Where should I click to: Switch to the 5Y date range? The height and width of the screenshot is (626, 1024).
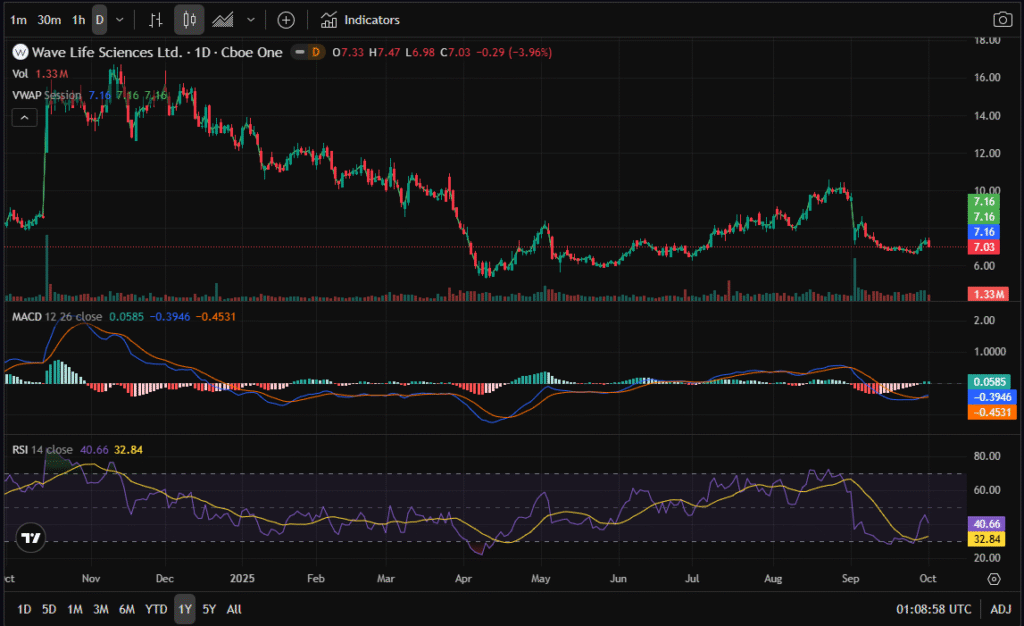(209, 609)
